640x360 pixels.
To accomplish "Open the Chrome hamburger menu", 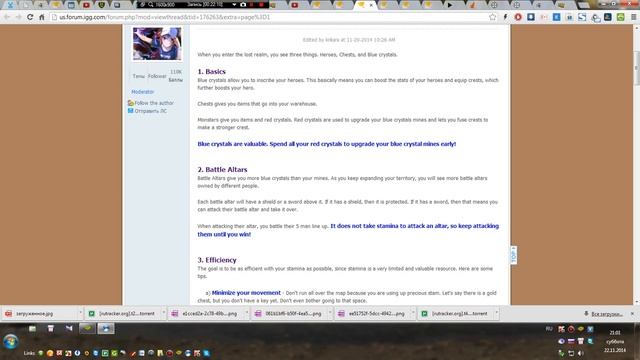I will pos(633,17).
